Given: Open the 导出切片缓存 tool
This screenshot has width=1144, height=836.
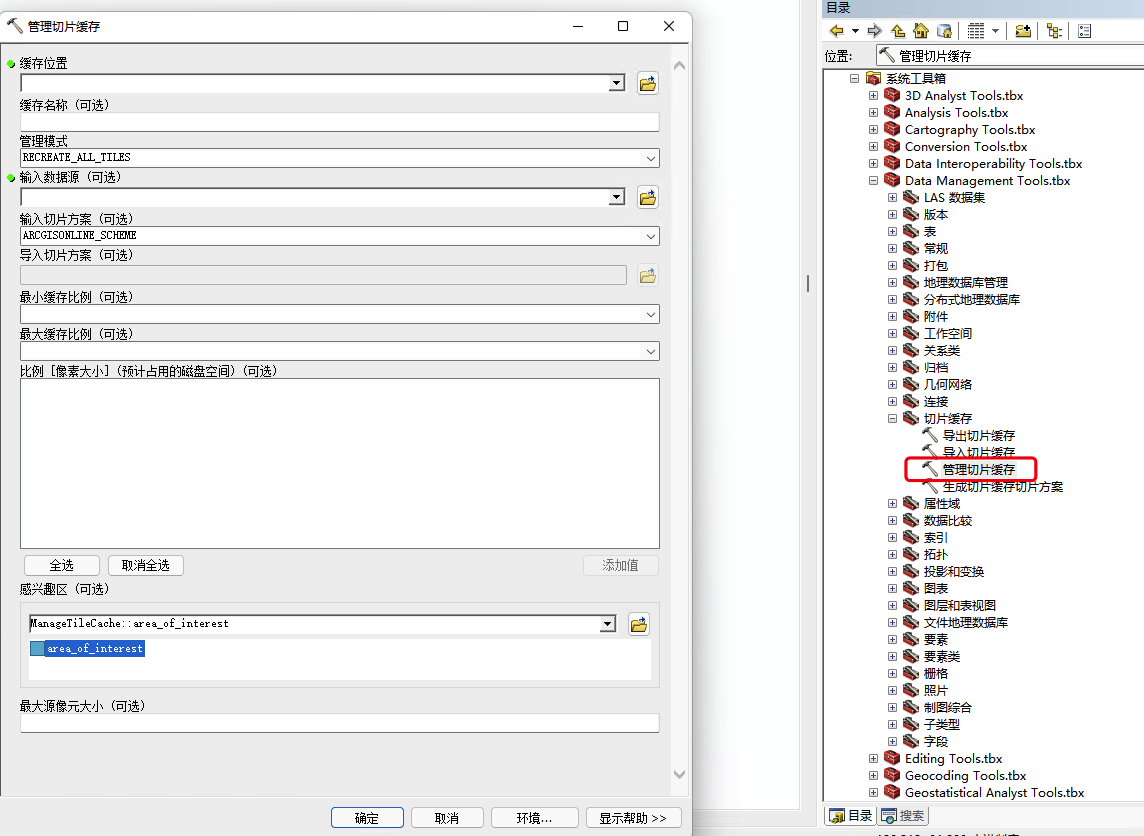Looking at the screenshot, I should tap(978, 436).
